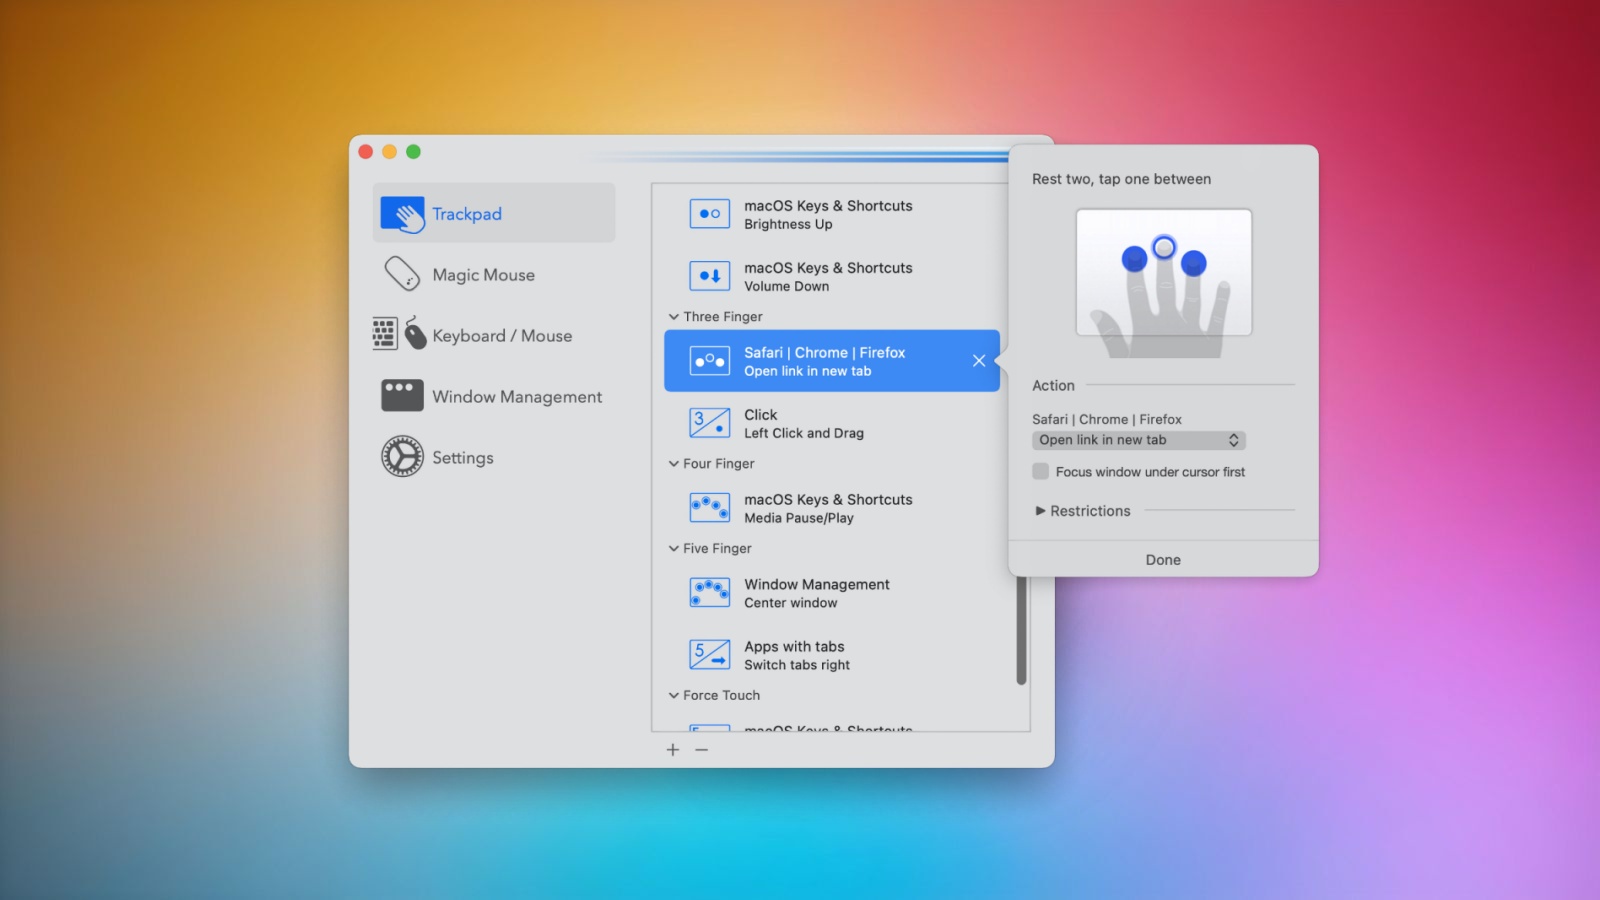Open the Settings section
Screen dimensions: 1600x900
coord(494,457)
